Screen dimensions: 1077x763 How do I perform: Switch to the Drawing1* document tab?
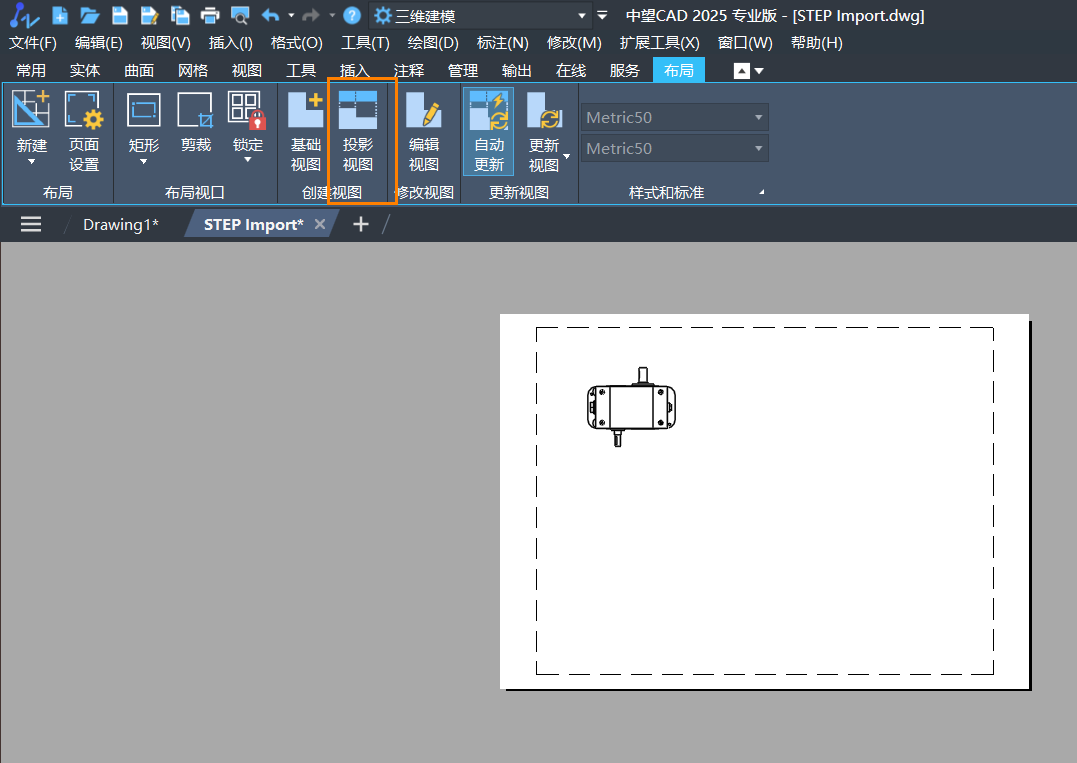pyautogui.click(x=120, y=224)
